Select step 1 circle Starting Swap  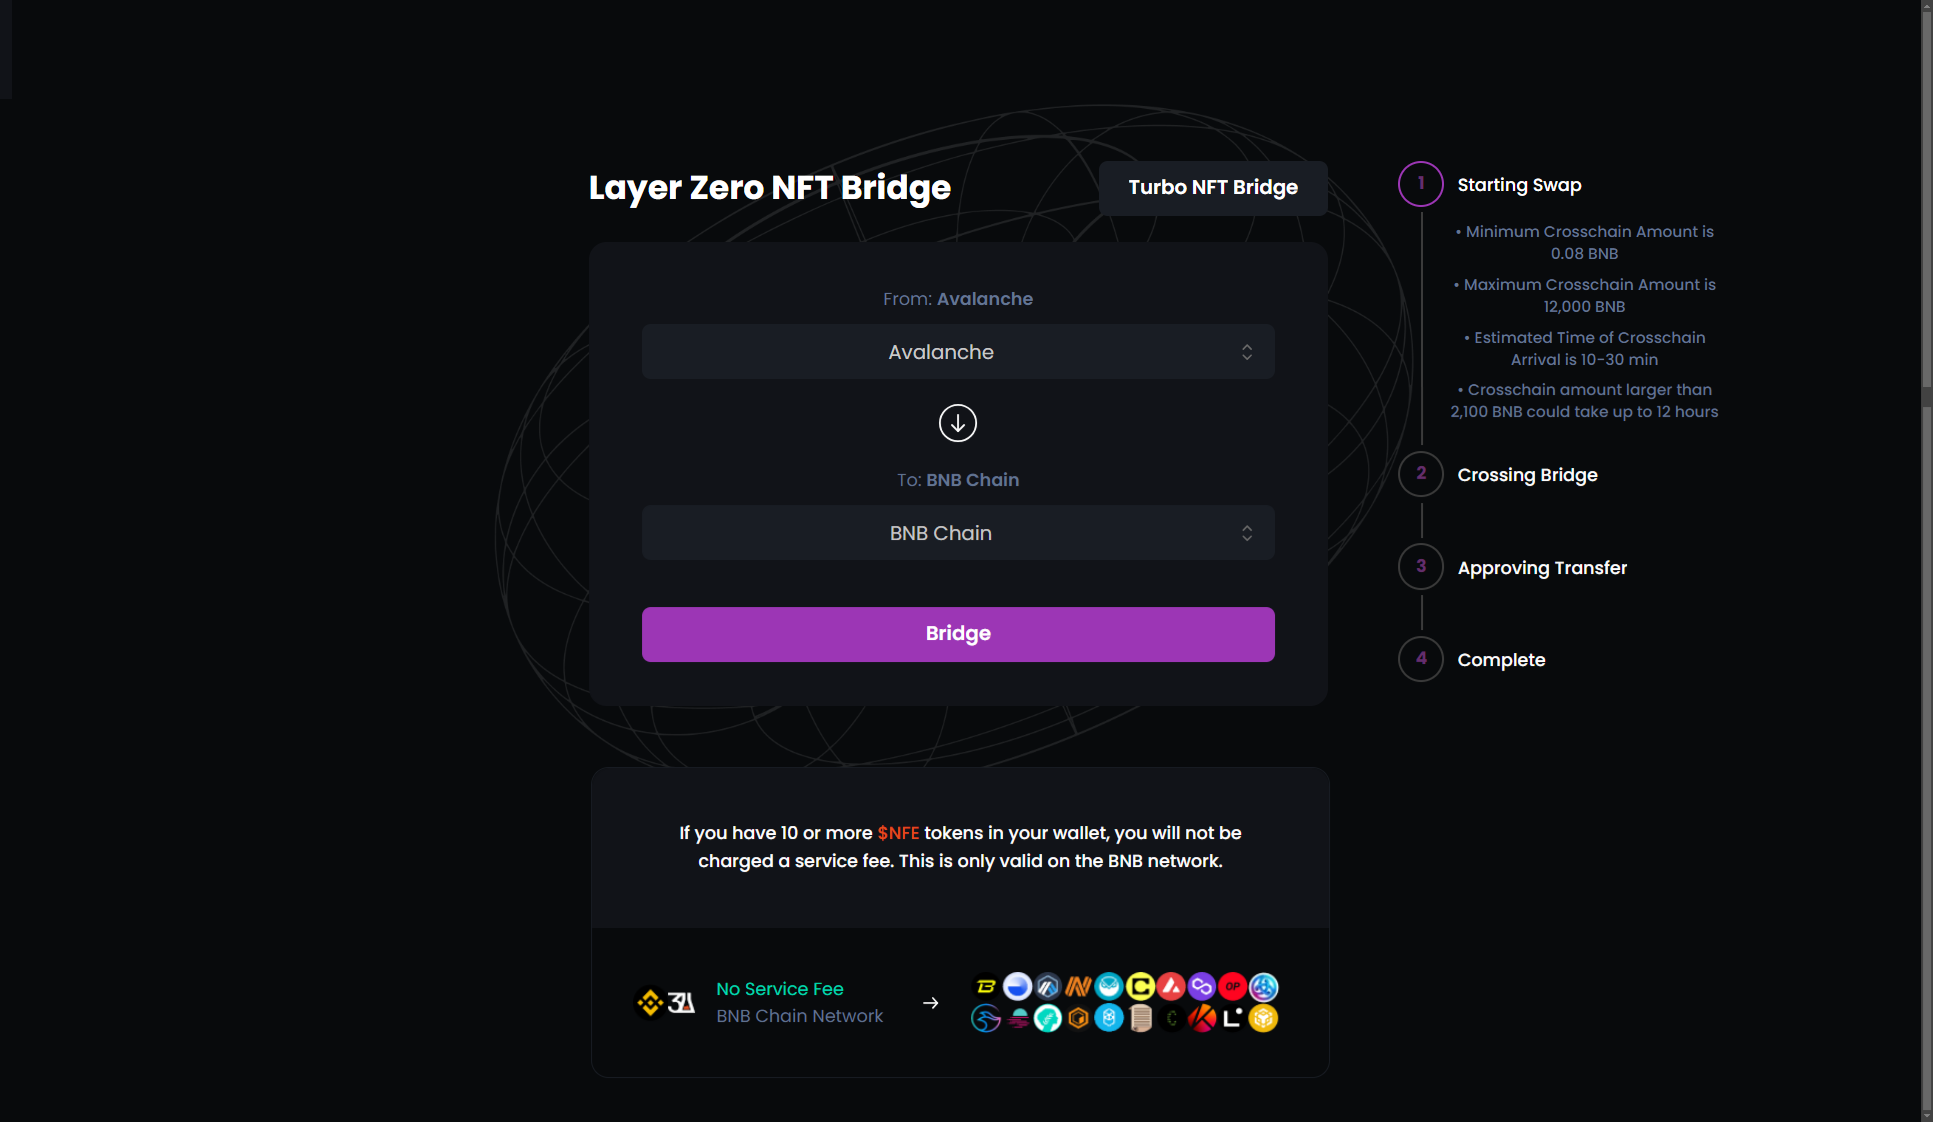[x=1420, y=184]
